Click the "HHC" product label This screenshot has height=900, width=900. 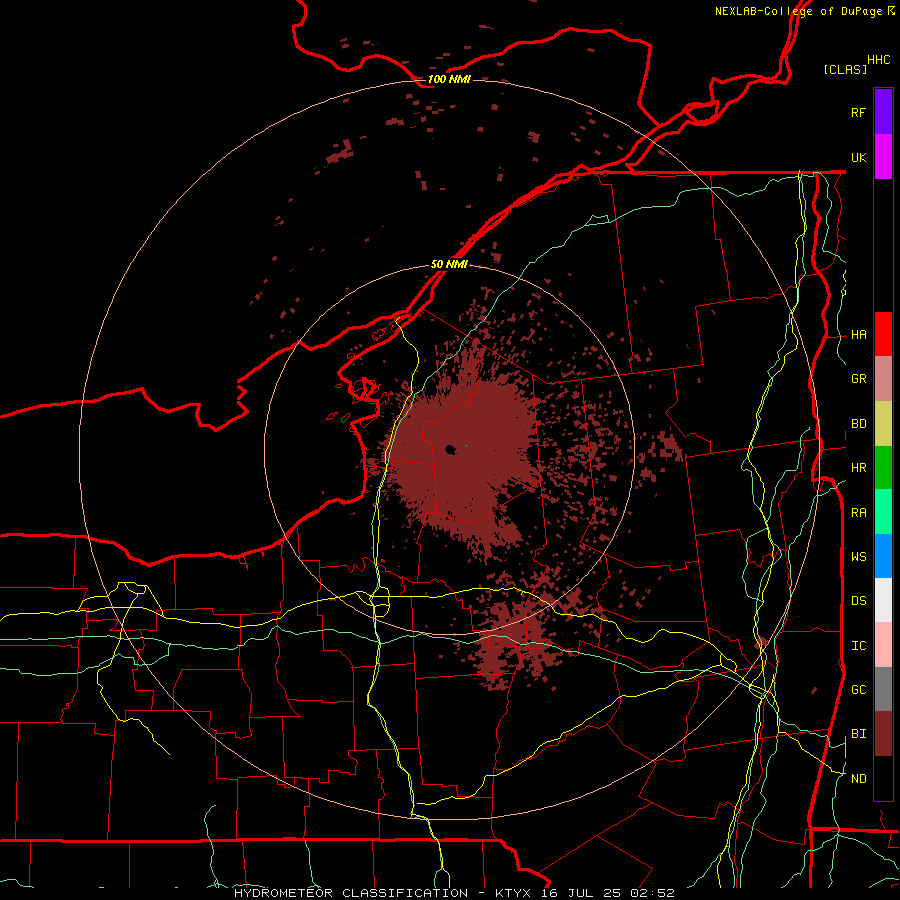point(879,60)
